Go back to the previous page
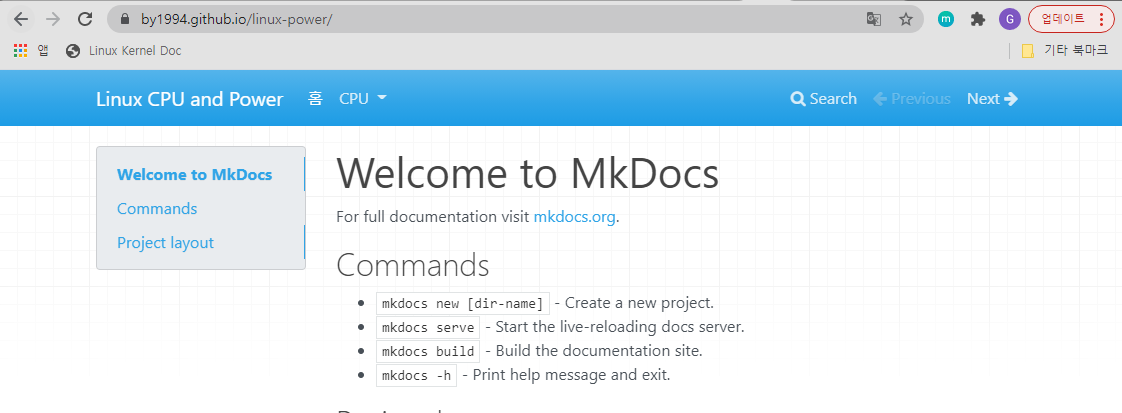The image size is (1122, 413). (21, 19)
